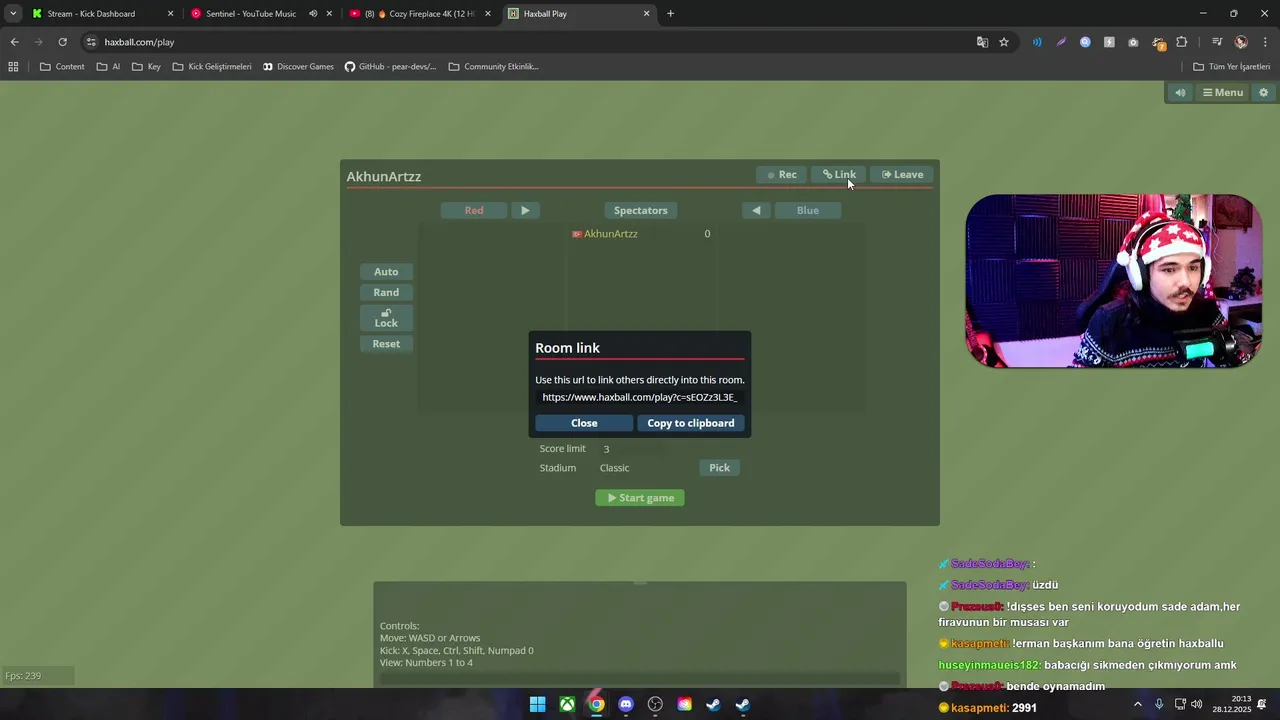Screen dimensions: 1280x720
Task: Click the translate page icon
Action: (x=982, y=42)
